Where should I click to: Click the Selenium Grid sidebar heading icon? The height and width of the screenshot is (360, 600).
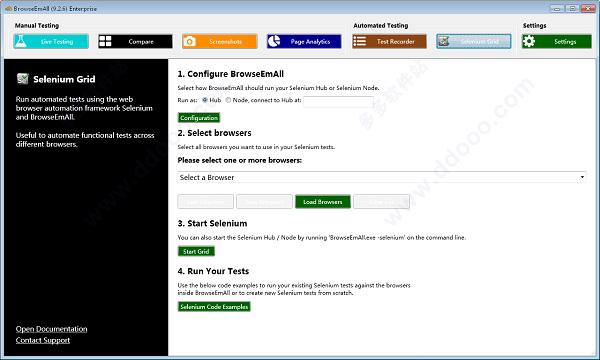[23, 79]
